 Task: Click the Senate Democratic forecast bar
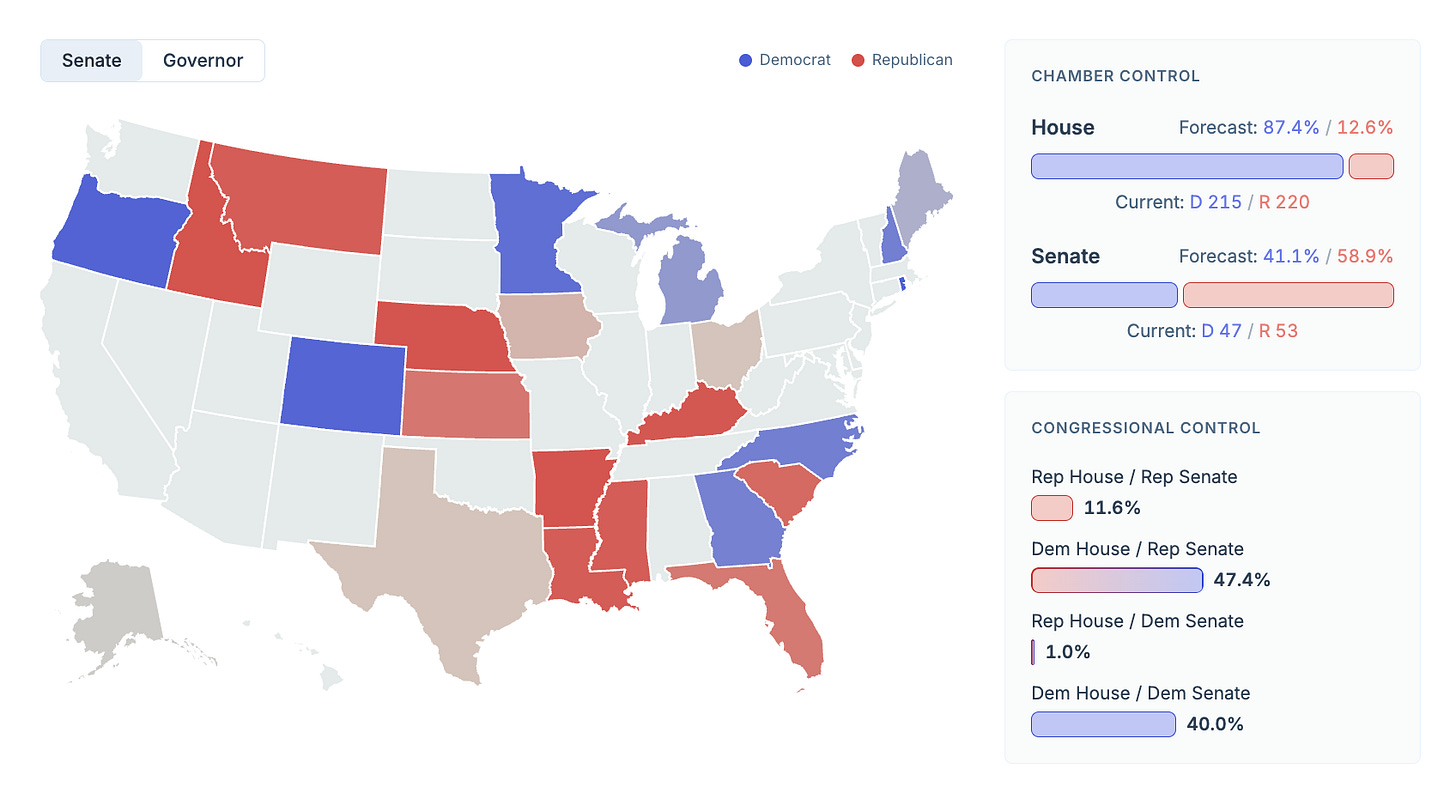[1104, 295]
